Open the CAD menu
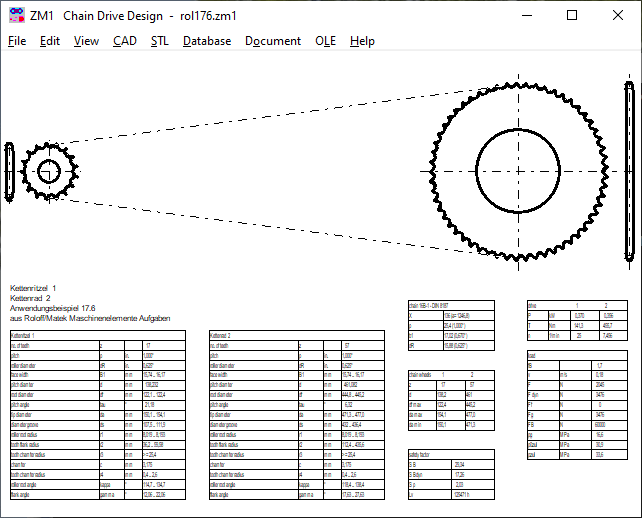Image resolution: width=642 pixels, height=518 pixels. pos(125,41)
